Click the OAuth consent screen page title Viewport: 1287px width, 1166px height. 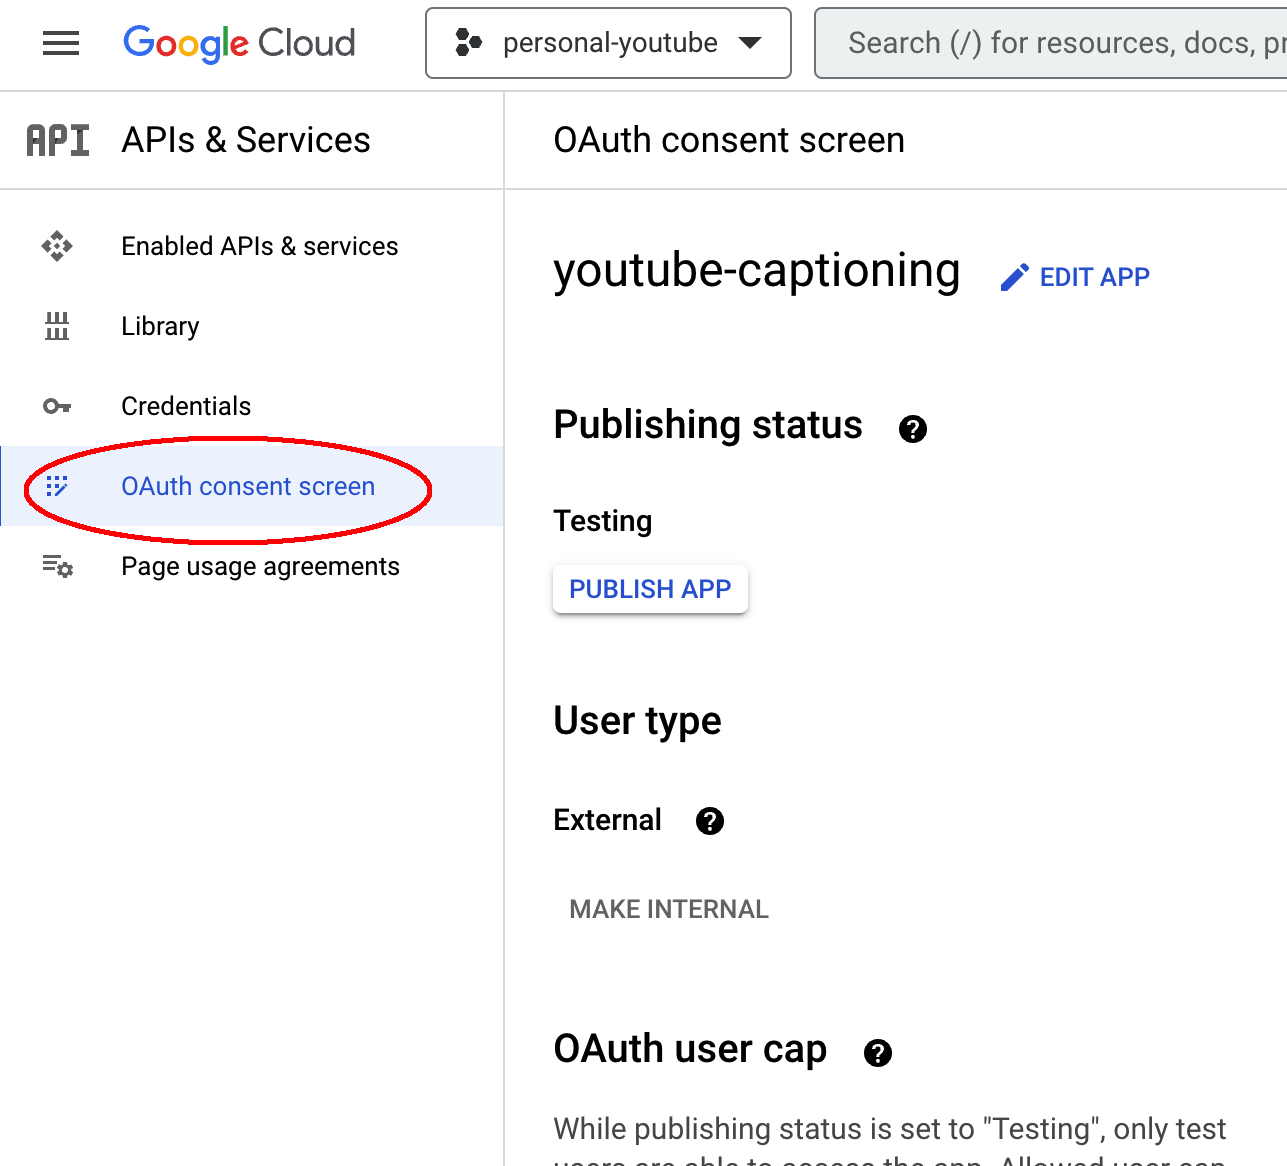729,140
